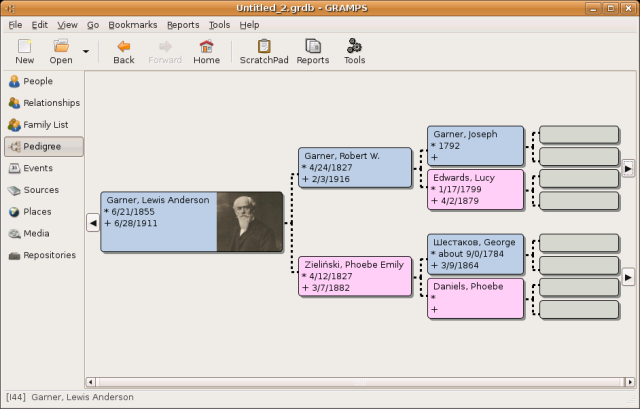
Task: Click the New database toolbar icon
Action: point(25,46)
